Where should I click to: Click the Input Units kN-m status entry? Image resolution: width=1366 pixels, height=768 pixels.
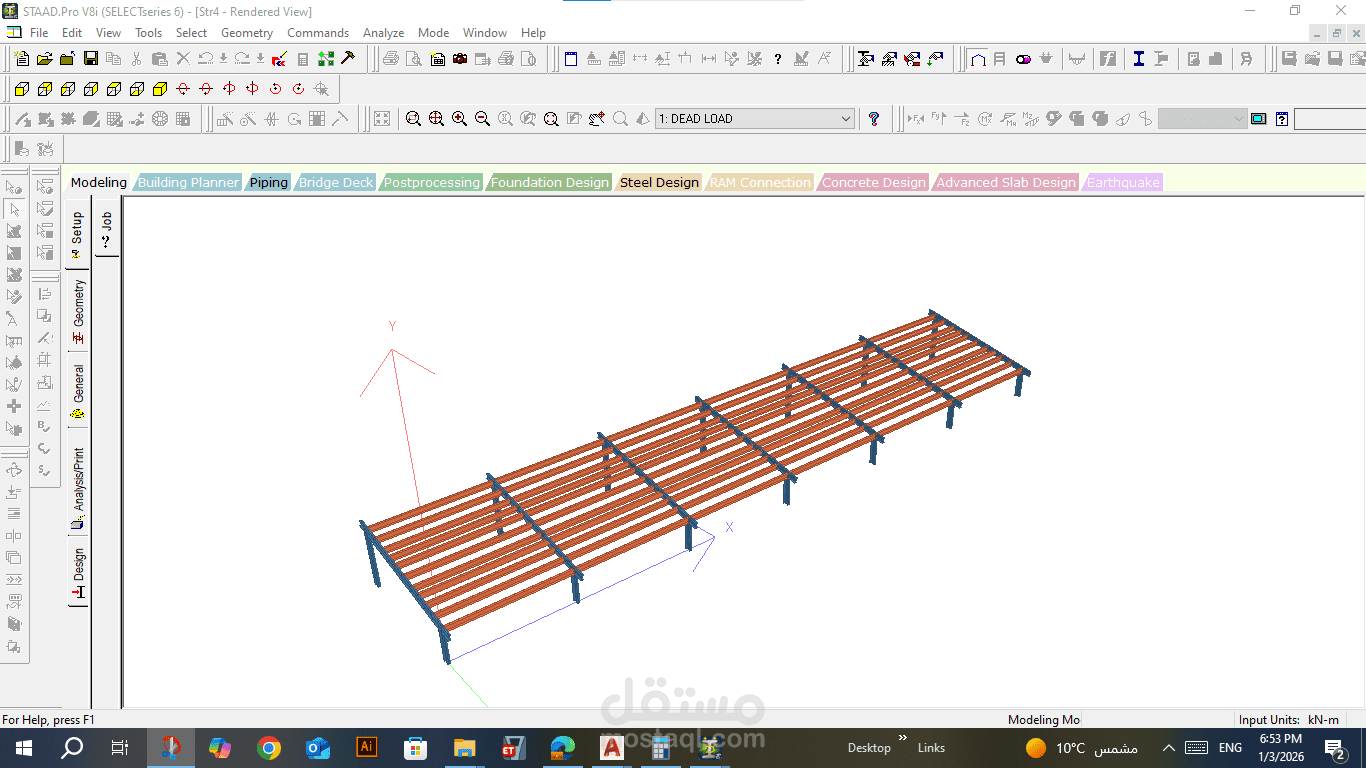1289,720
